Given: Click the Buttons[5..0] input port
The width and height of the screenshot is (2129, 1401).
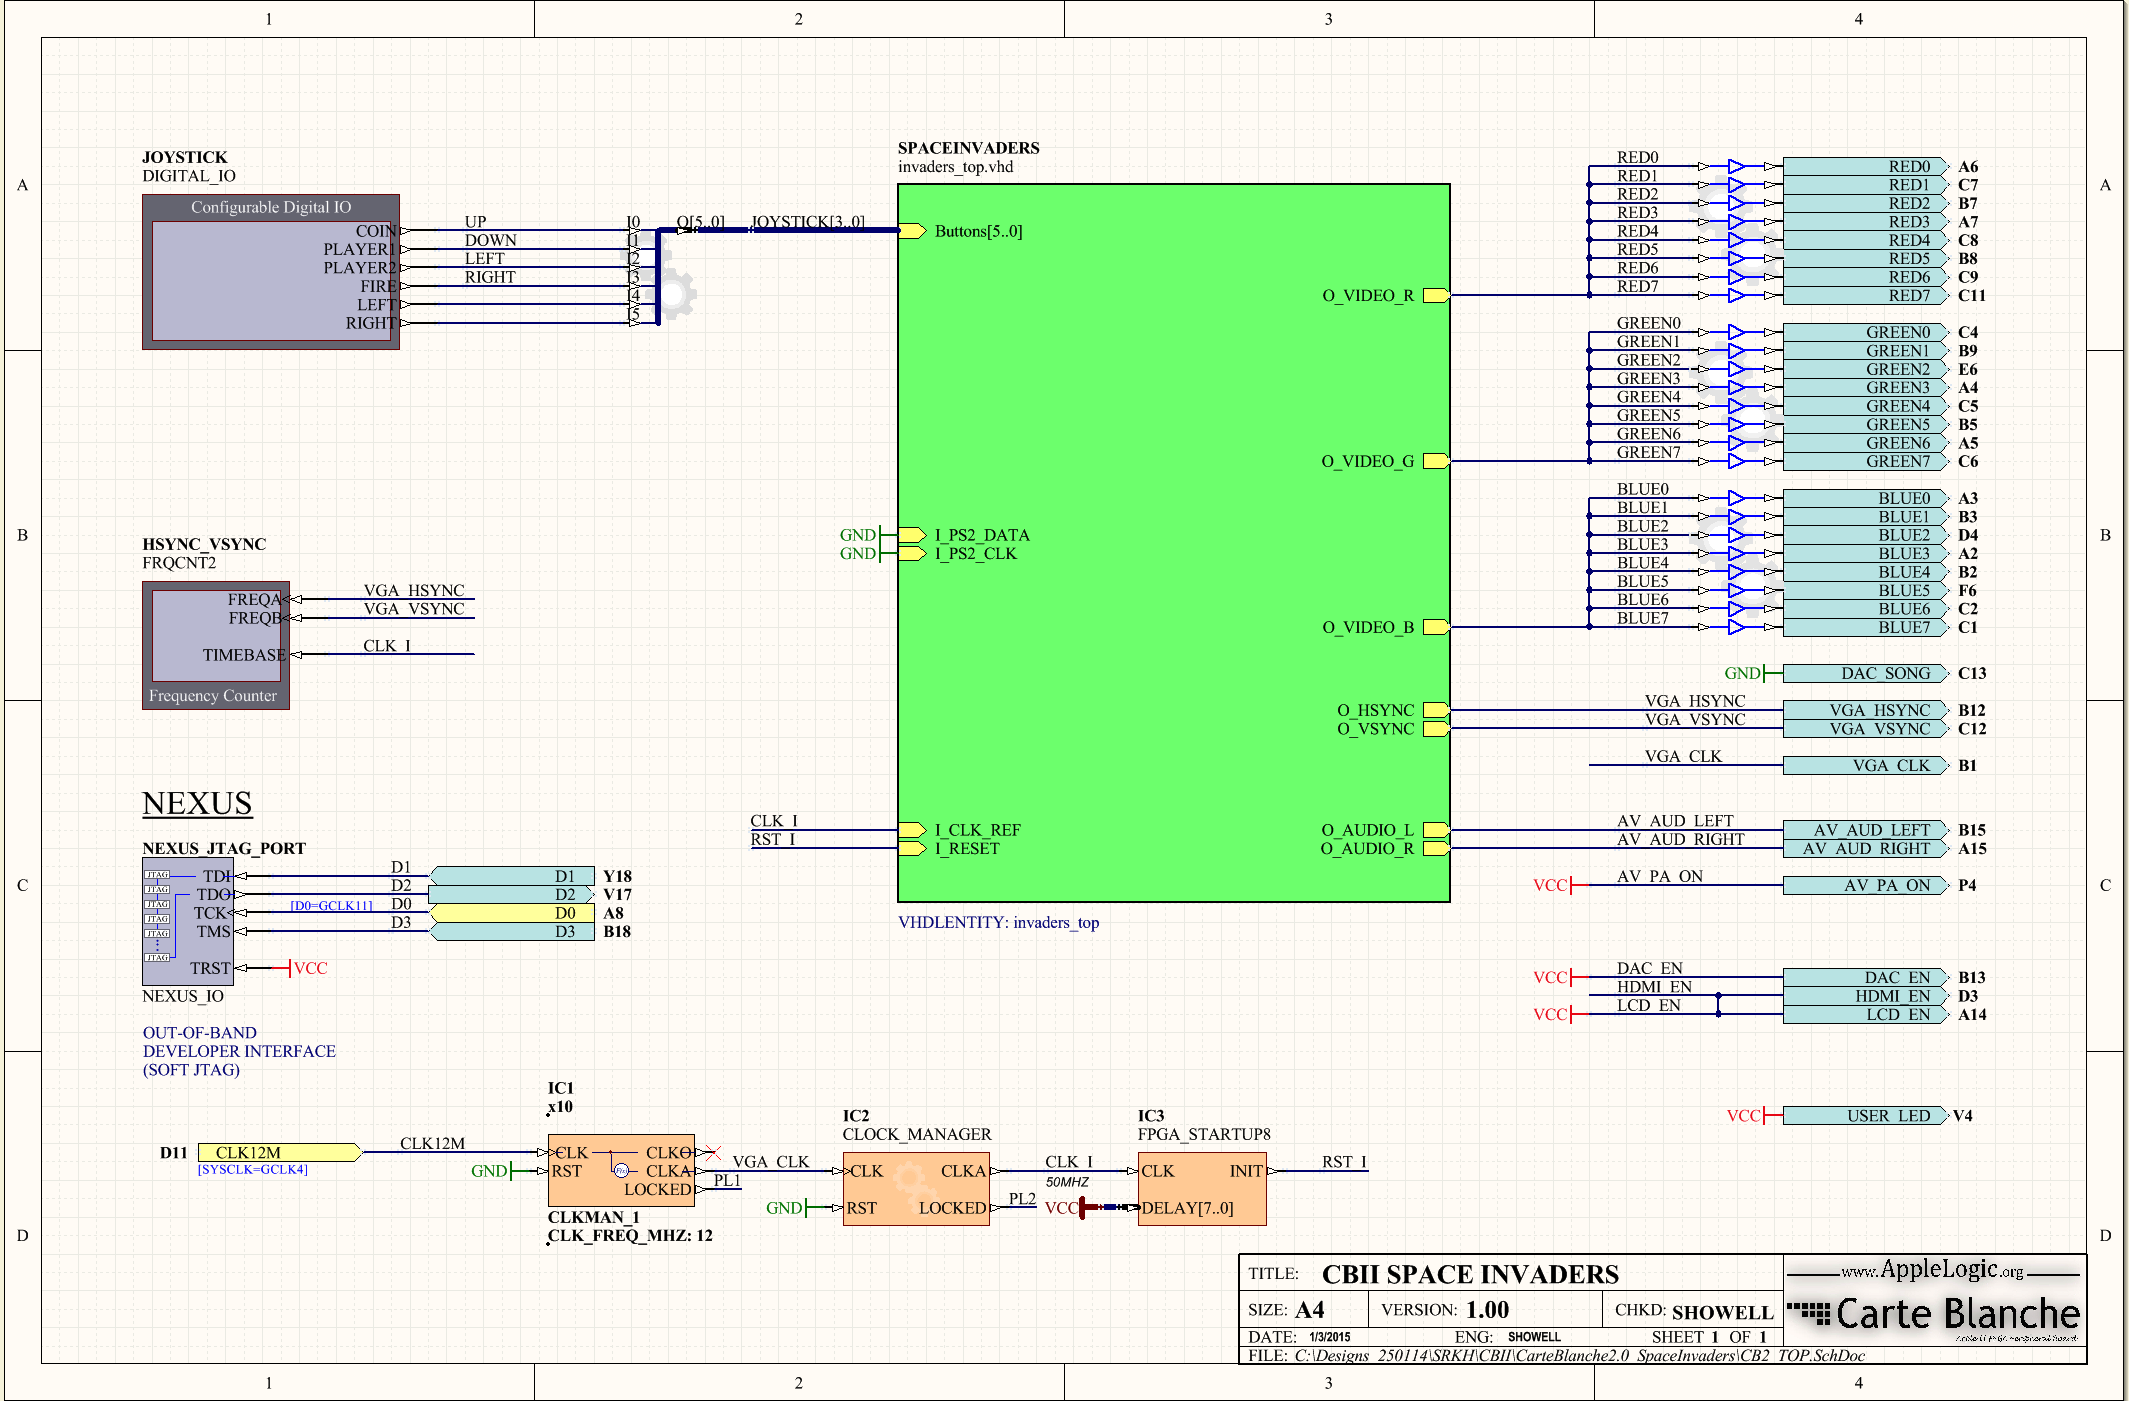Looking at the screenshot, I should pyautogui.click(x=912, y=231).
